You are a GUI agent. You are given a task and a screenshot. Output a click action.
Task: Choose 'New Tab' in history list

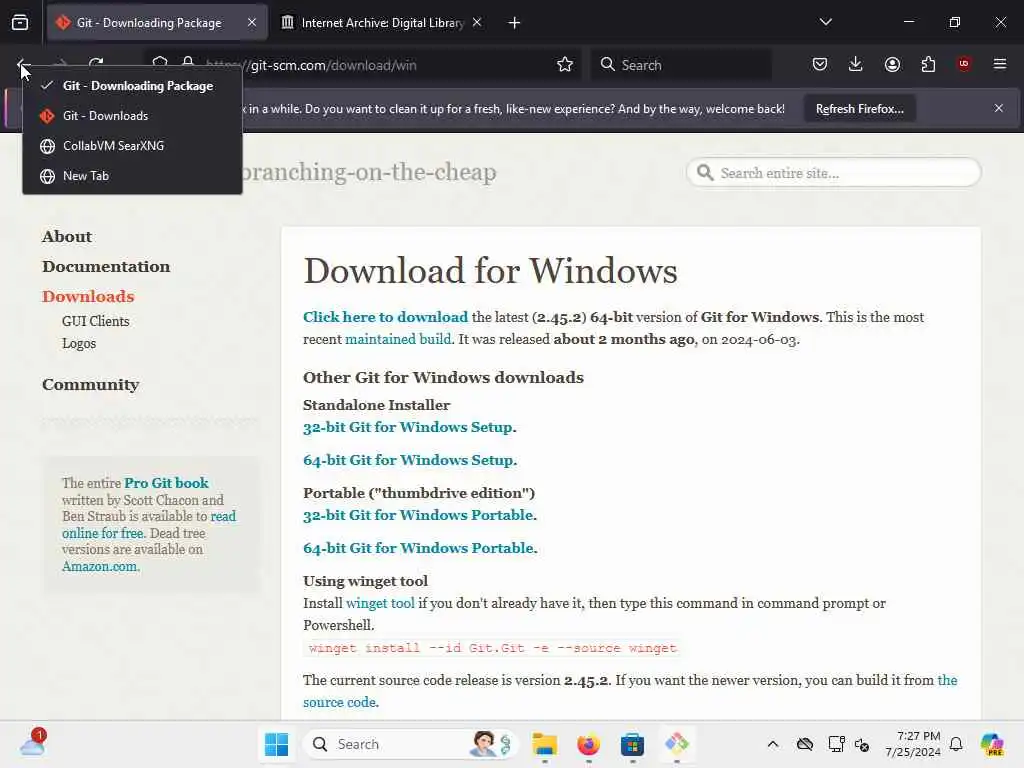tap(133, 176)
